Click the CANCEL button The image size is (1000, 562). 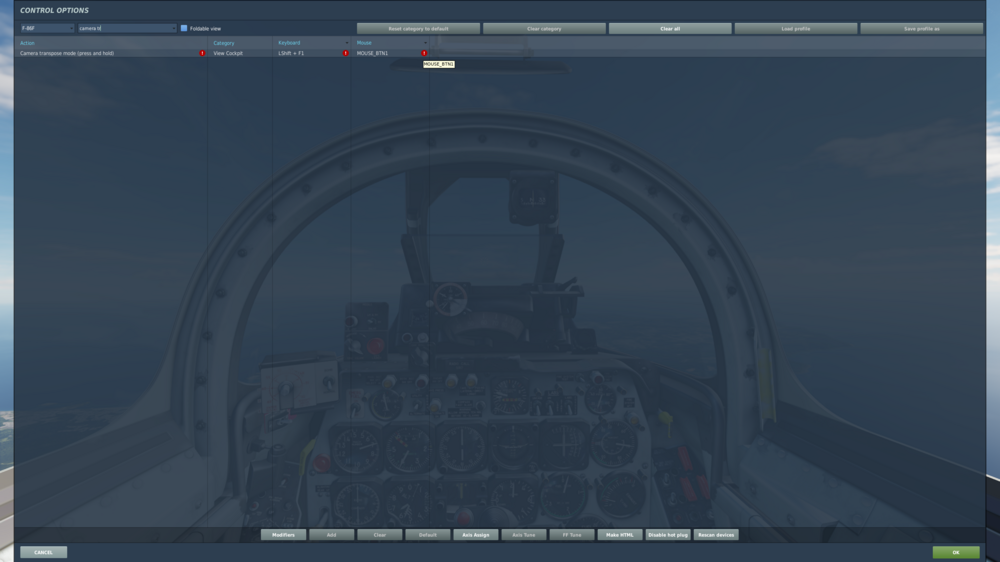click(43, 552)
